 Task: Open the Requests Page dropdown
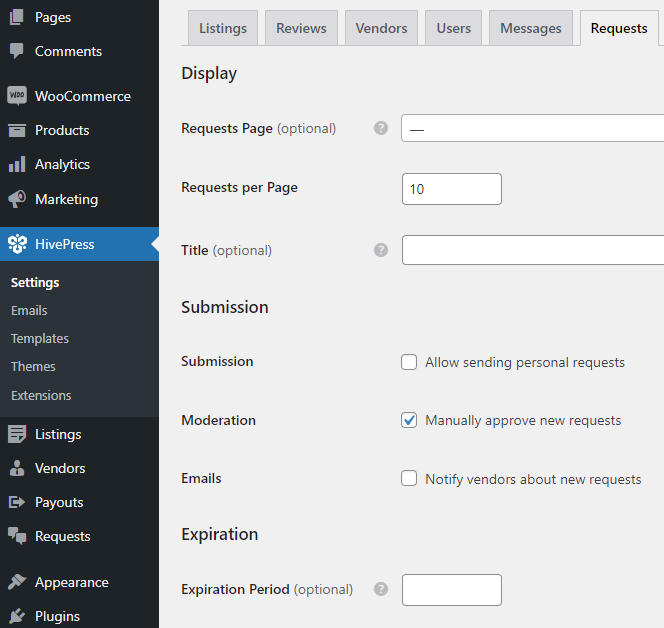pyautogui.click(x=532, y=129)
